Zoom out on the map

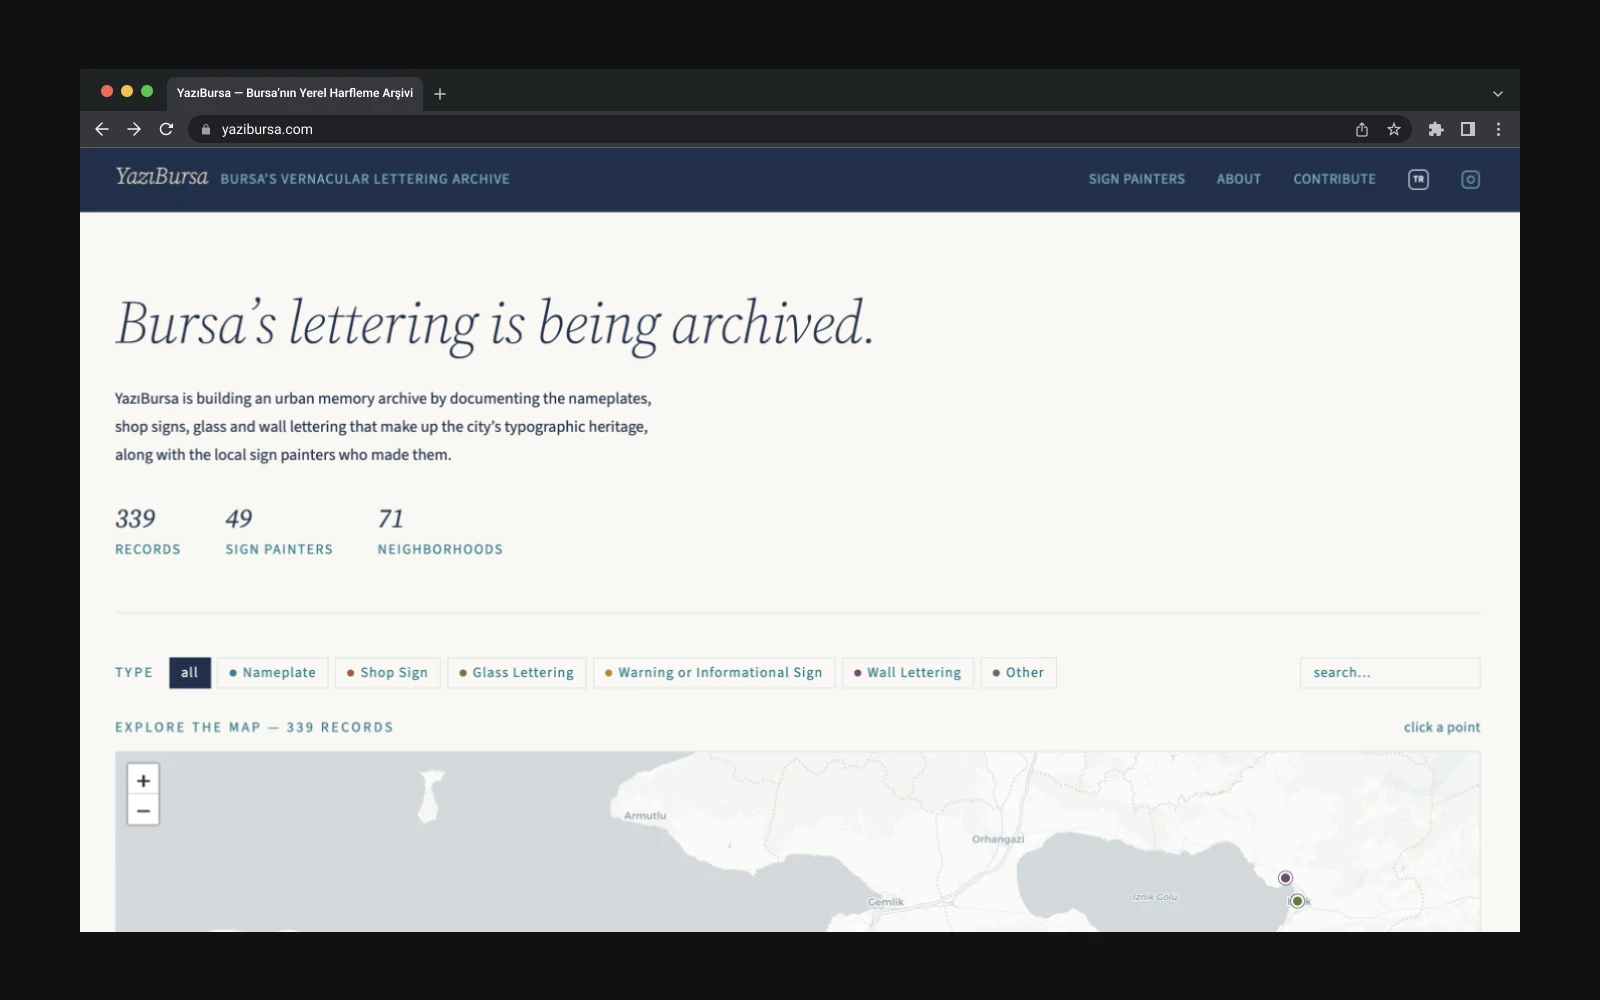[143, 810]
